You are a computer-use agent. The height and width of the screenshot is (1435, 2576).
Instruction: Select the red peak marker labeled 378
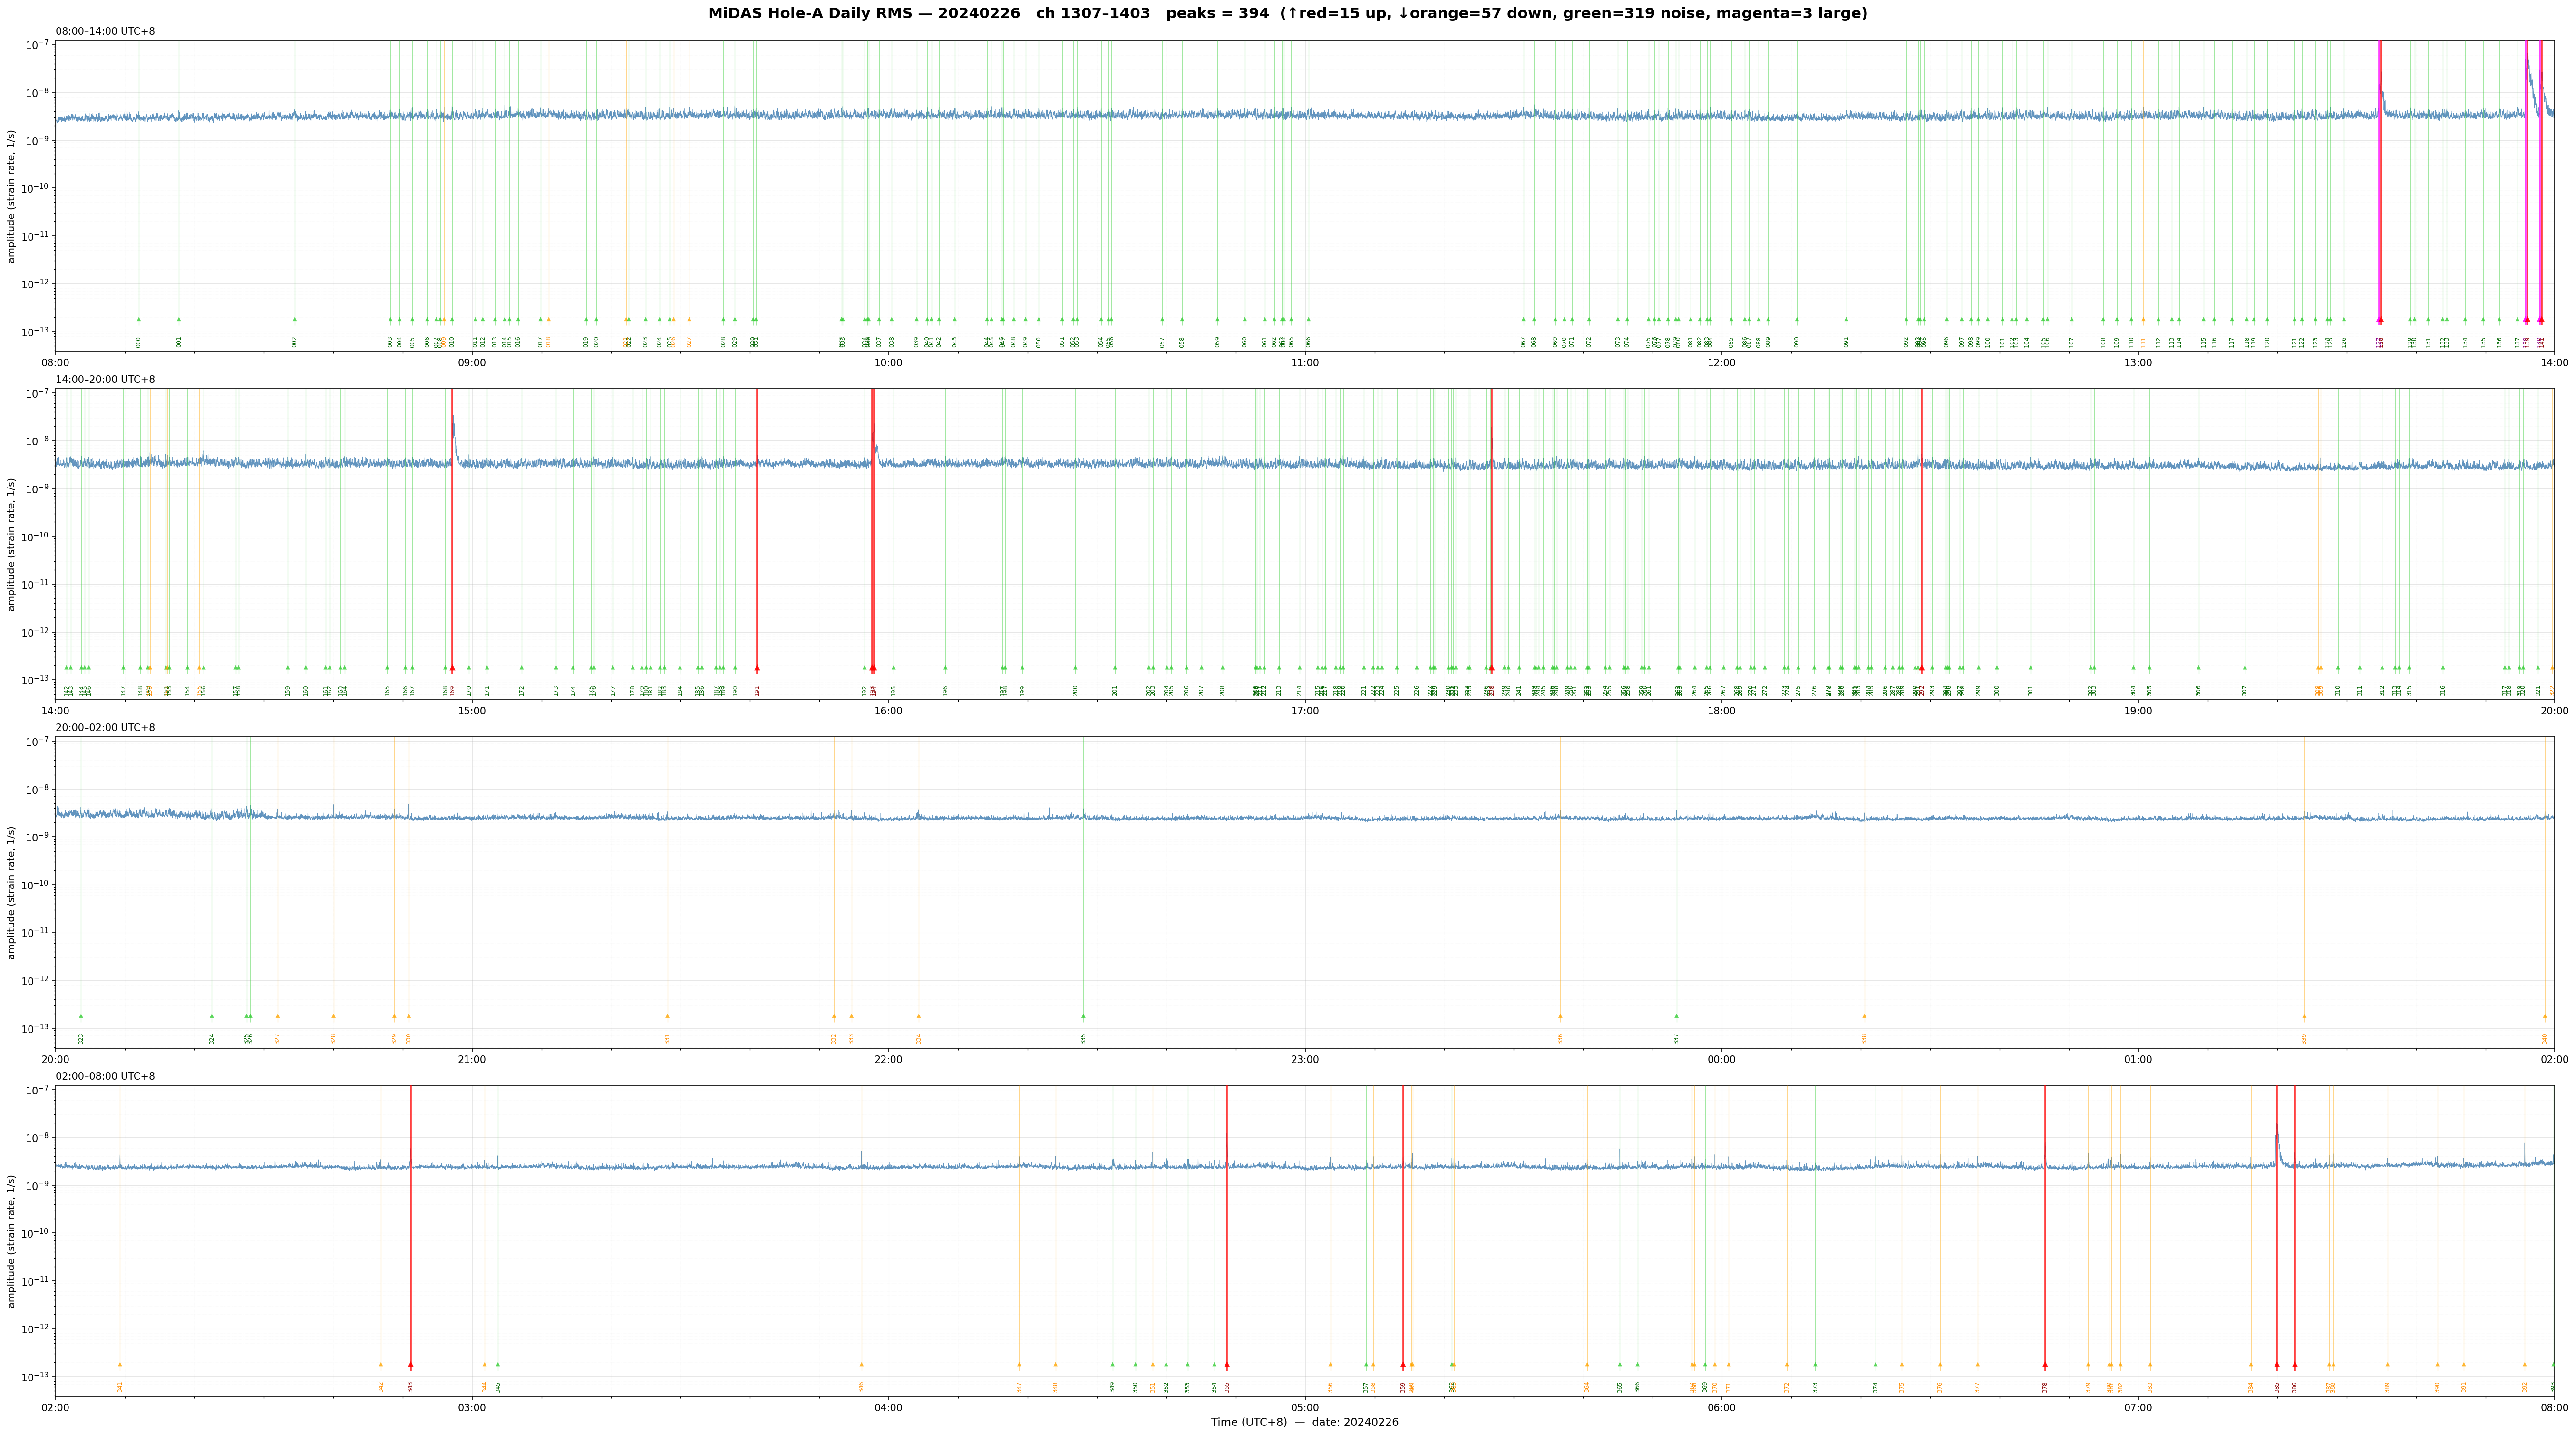(x=2045, y=1364)
